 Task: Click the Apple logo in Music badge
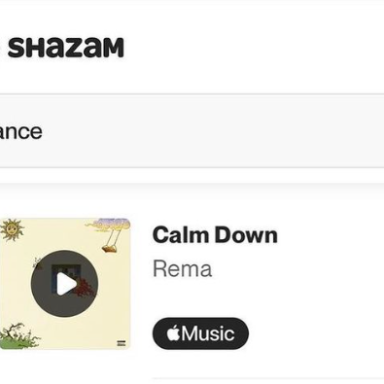(173, 333)
